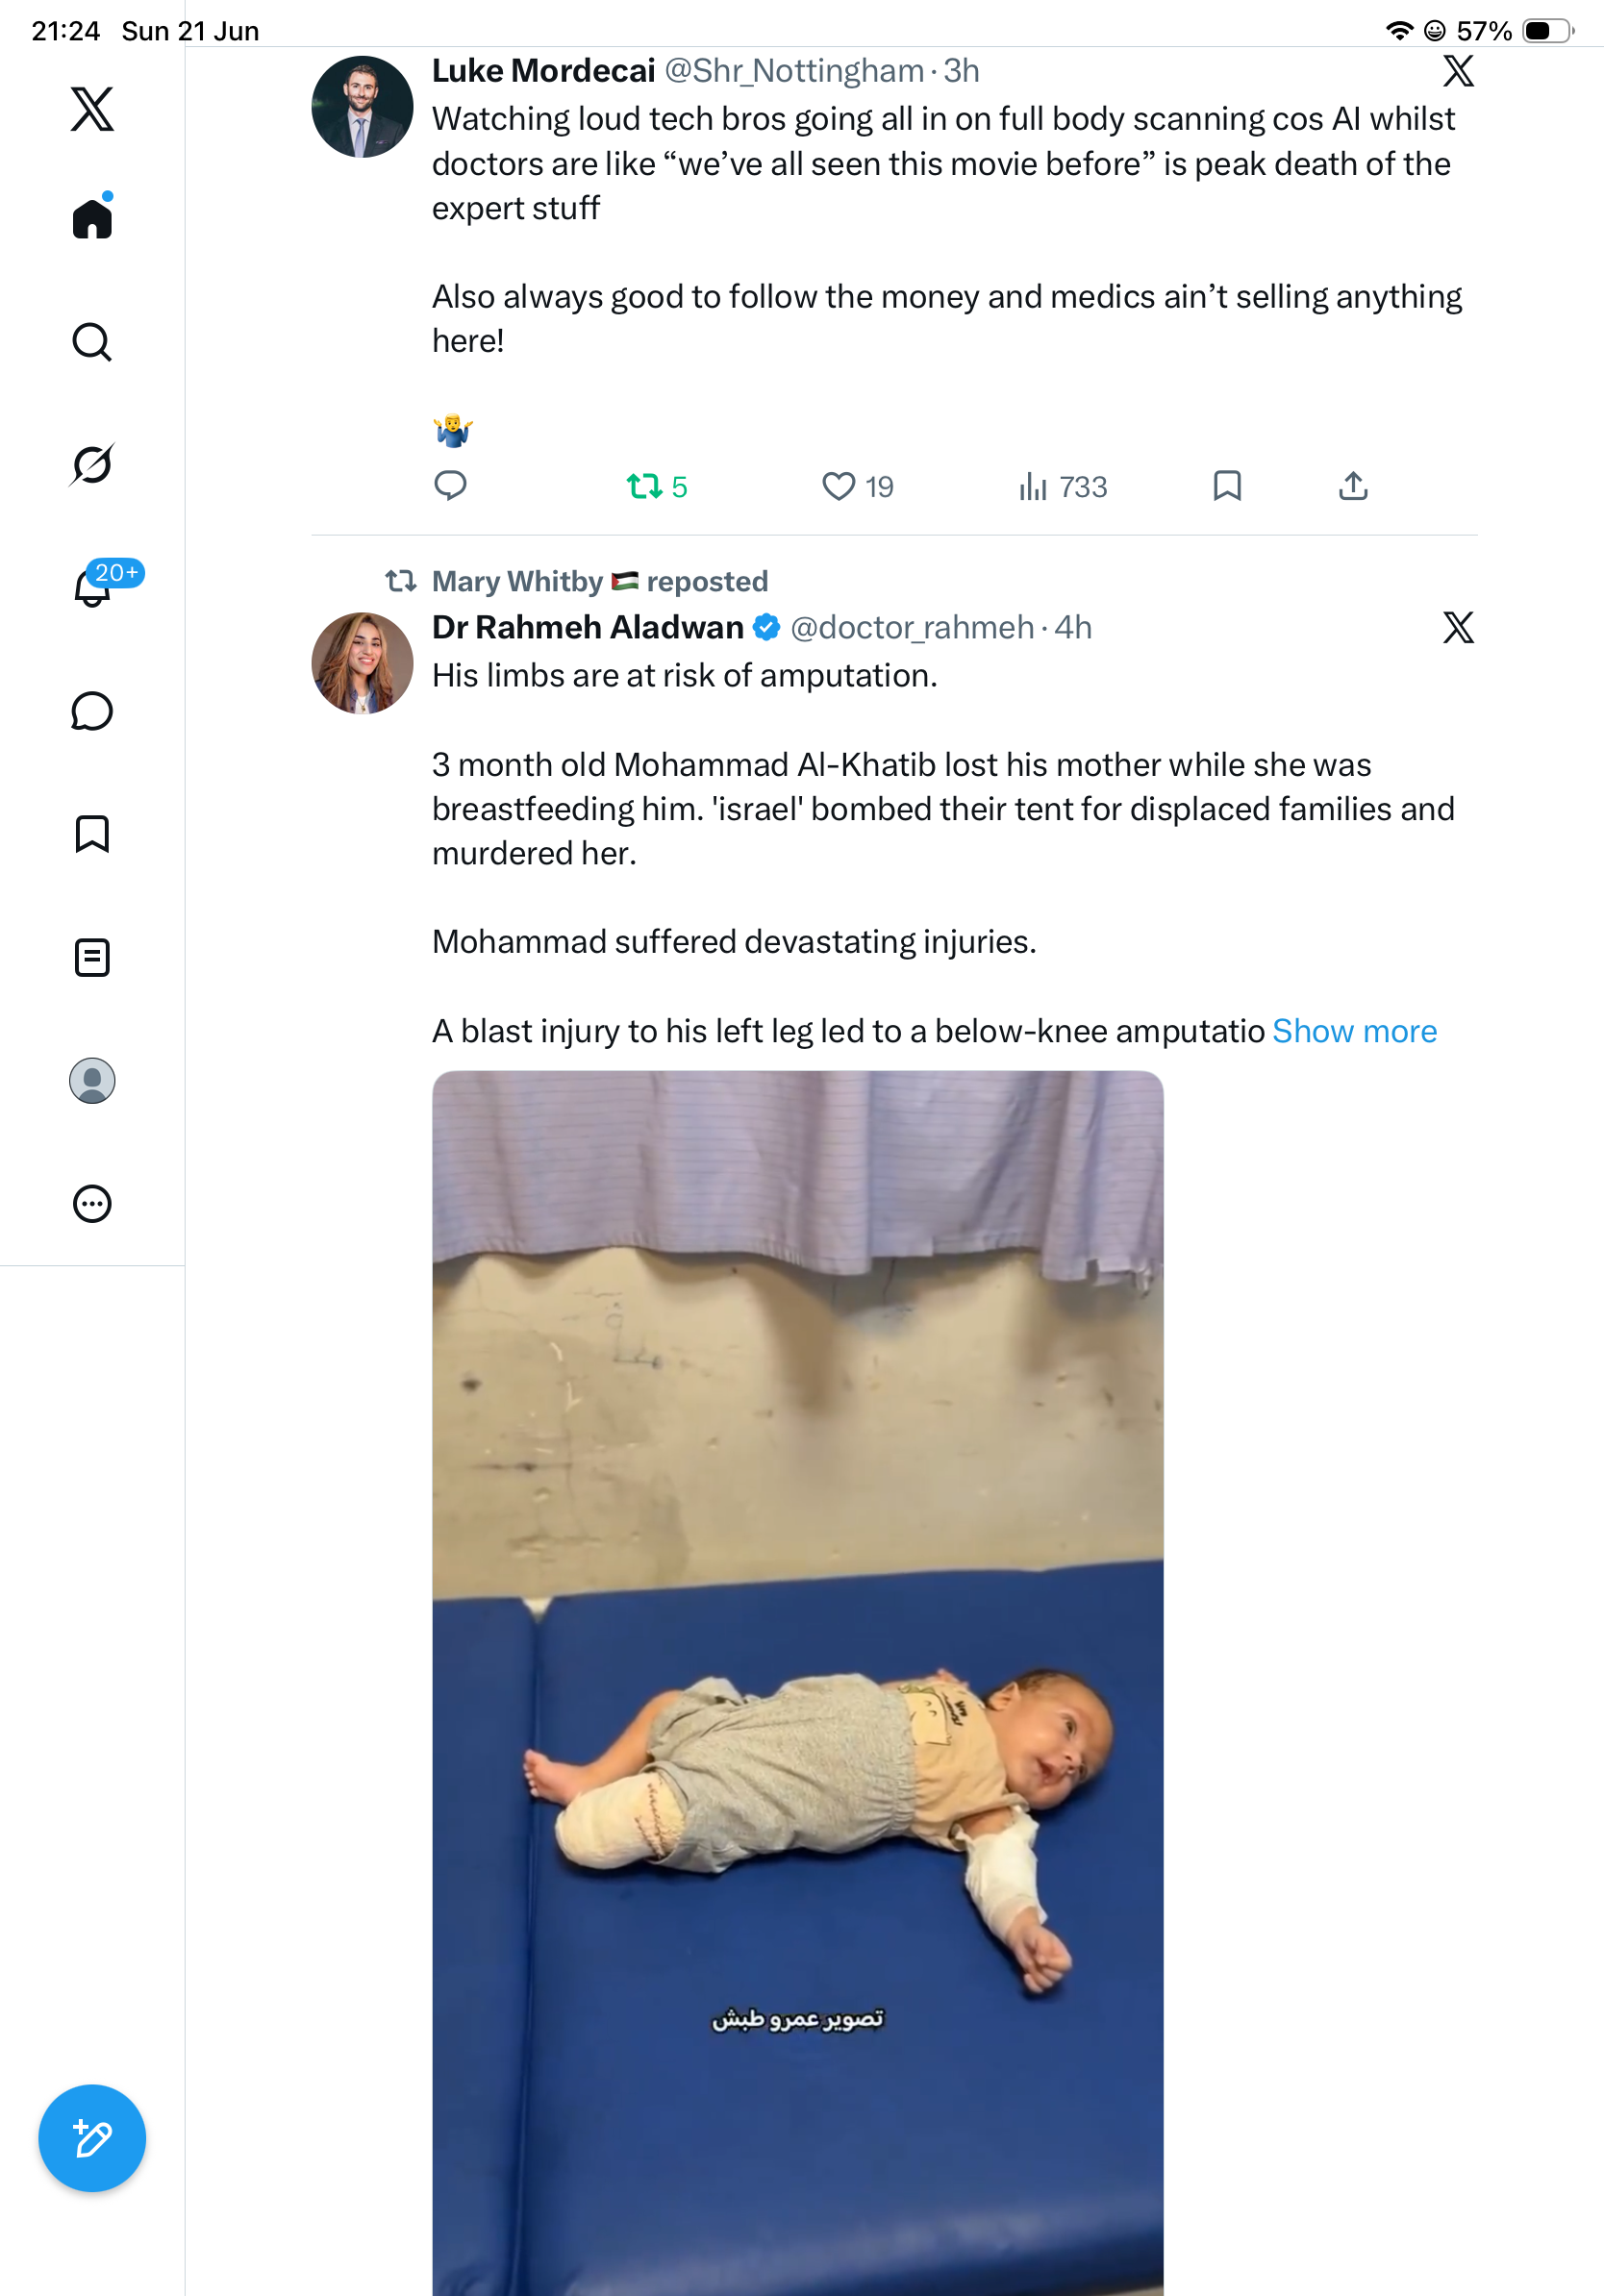Open the Messages chat bubble icon

[92, 711]
